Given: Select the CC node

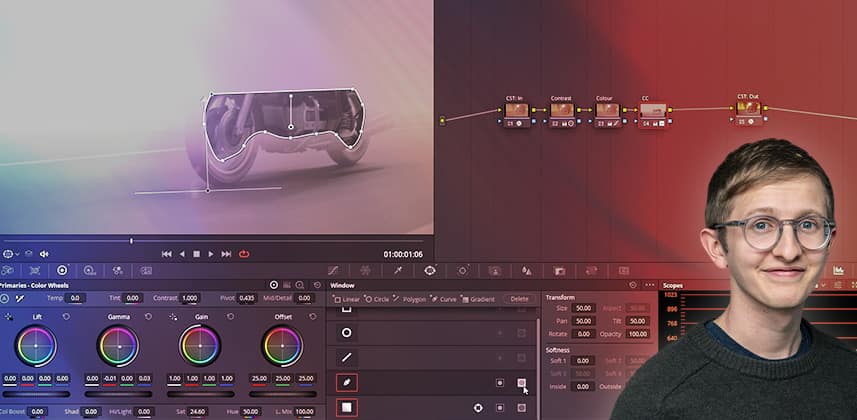Looking at the screenshot, I should click(653, 114).
